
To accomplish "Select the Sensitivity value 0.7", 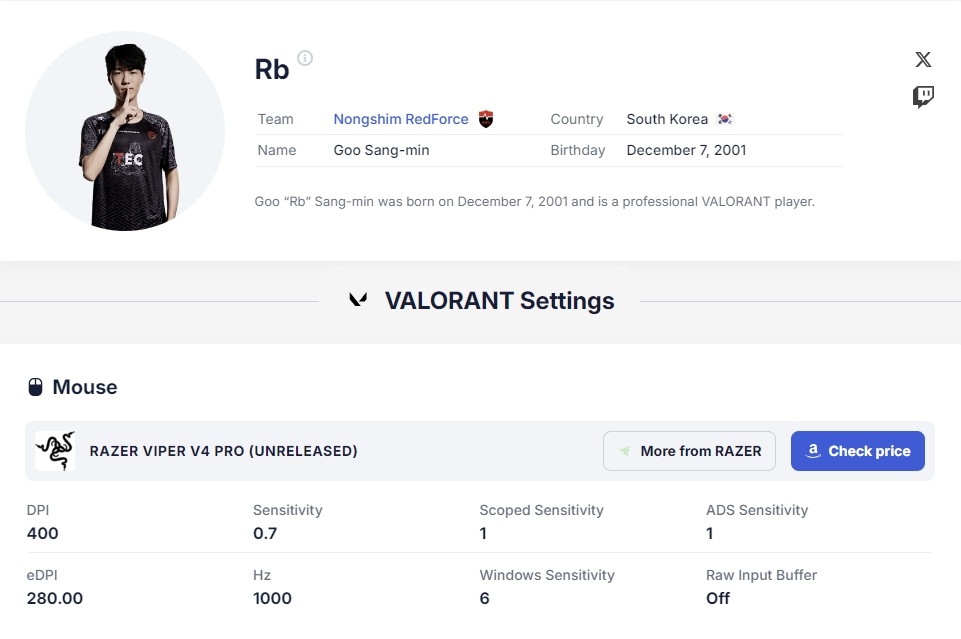I will point(265,533).
